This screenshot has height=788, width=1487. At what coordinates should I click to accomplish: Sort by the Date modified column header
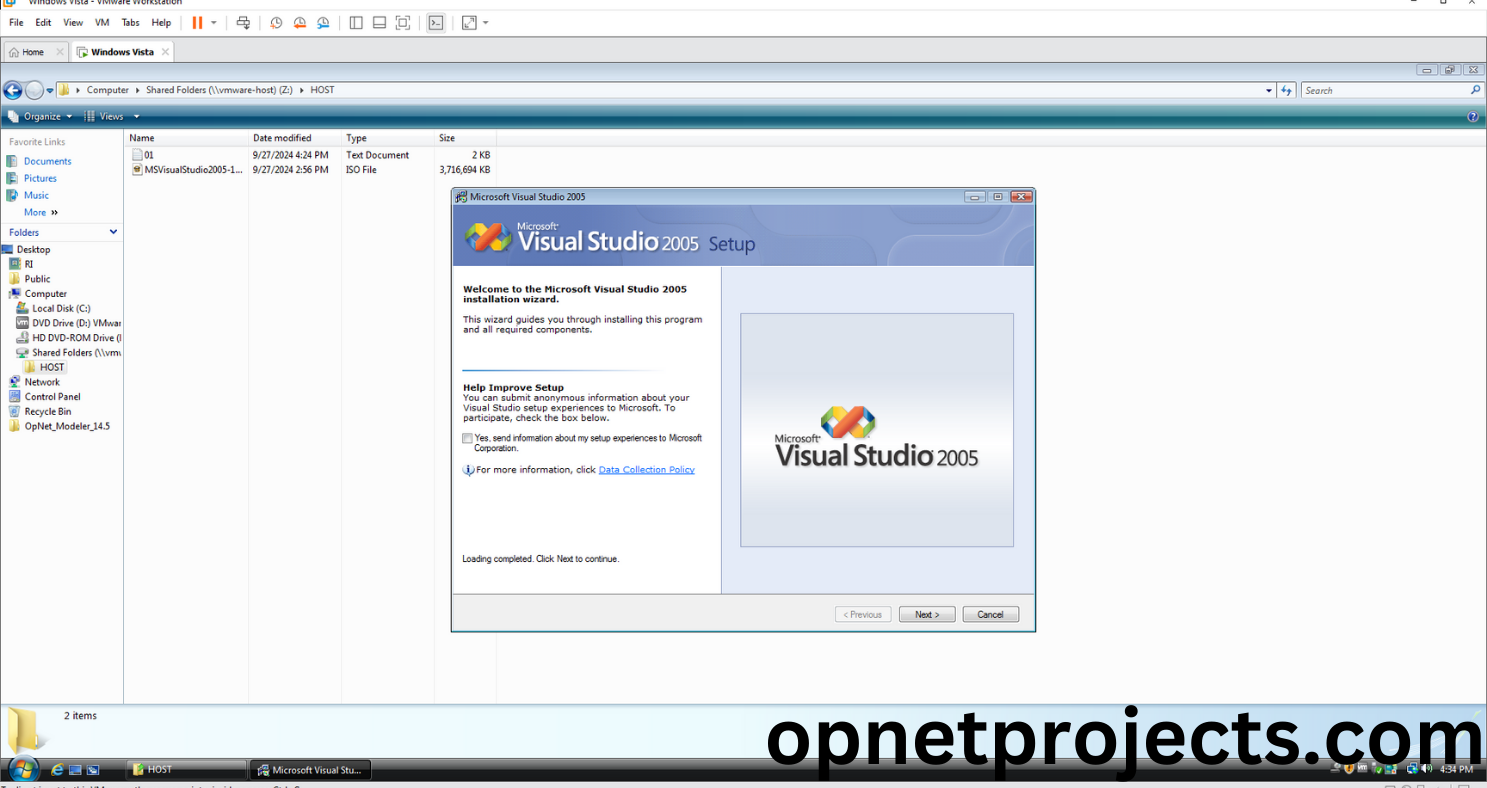tap(295, 138)
